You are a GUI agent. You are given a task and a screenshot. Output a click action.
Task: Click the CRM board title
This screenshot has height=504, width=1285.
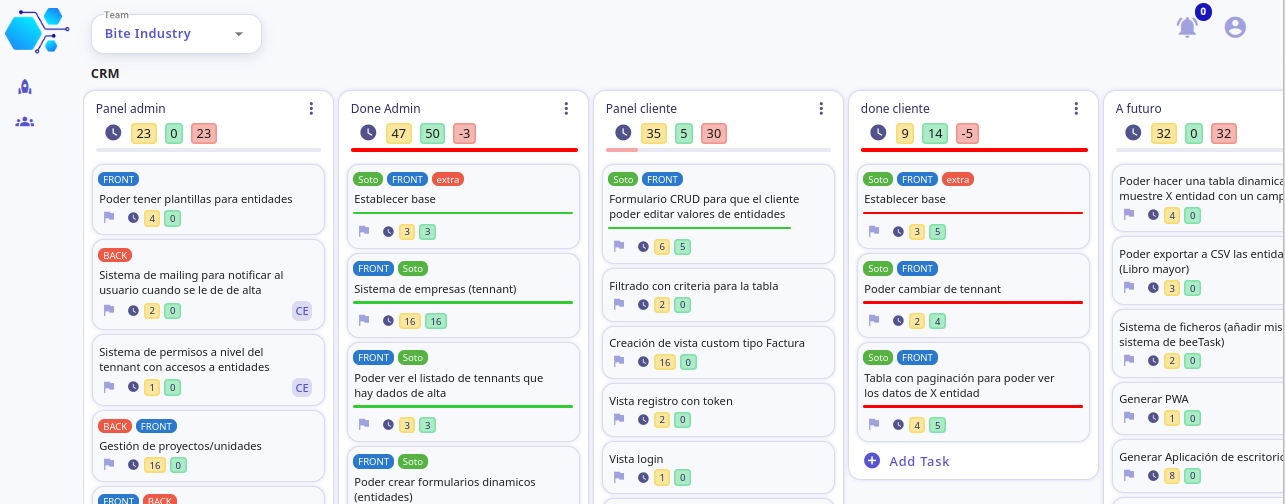click(105, 74)
